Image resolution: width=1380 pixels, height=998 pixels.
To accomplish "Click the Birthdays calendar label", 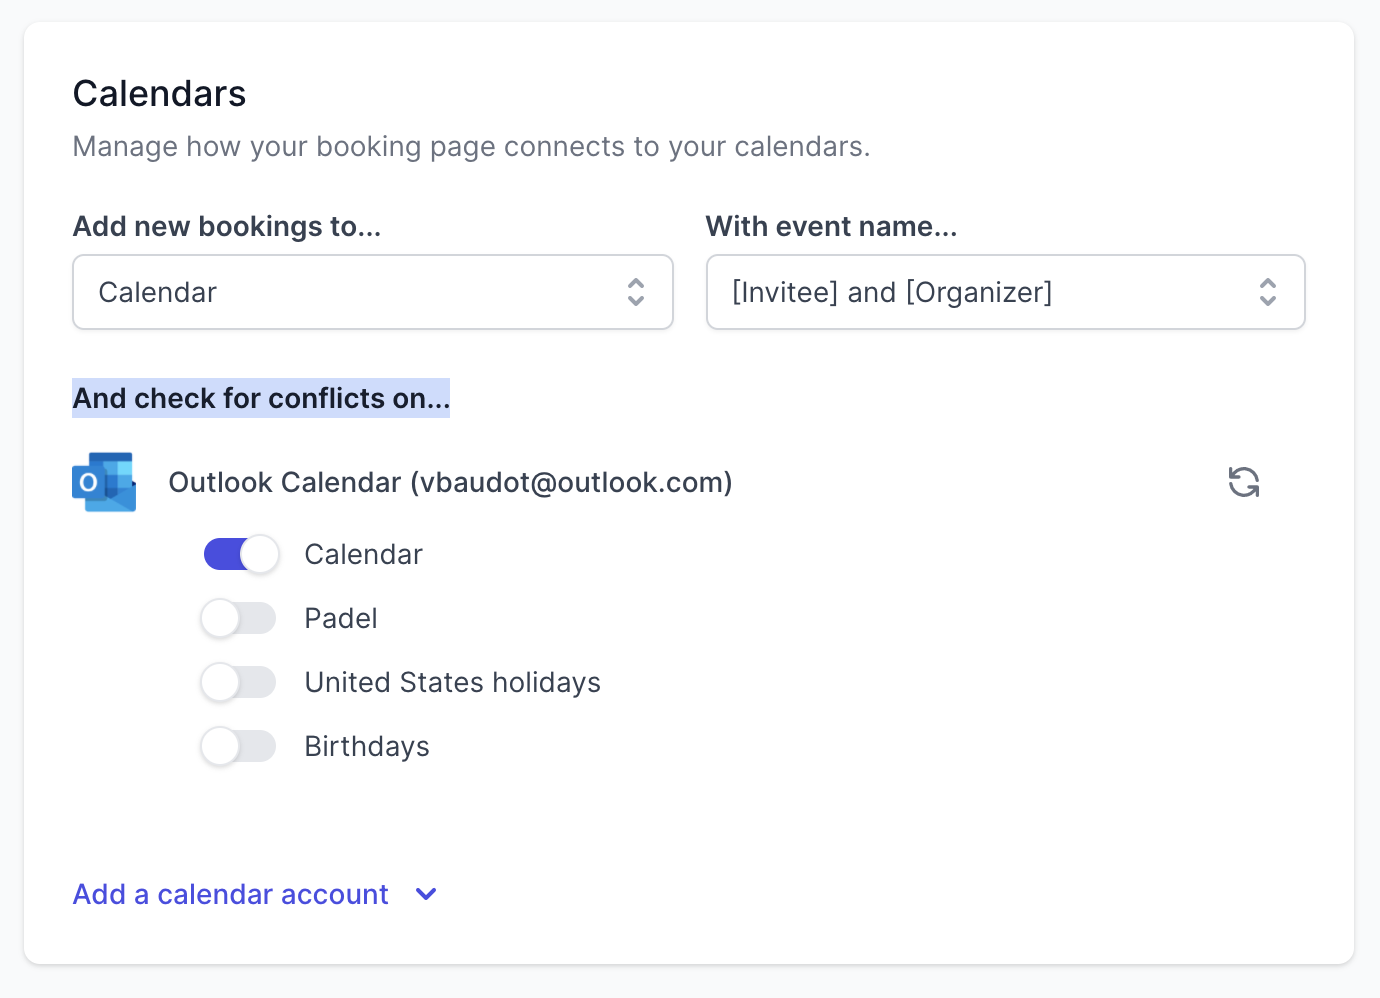I will tap(367, 746).
